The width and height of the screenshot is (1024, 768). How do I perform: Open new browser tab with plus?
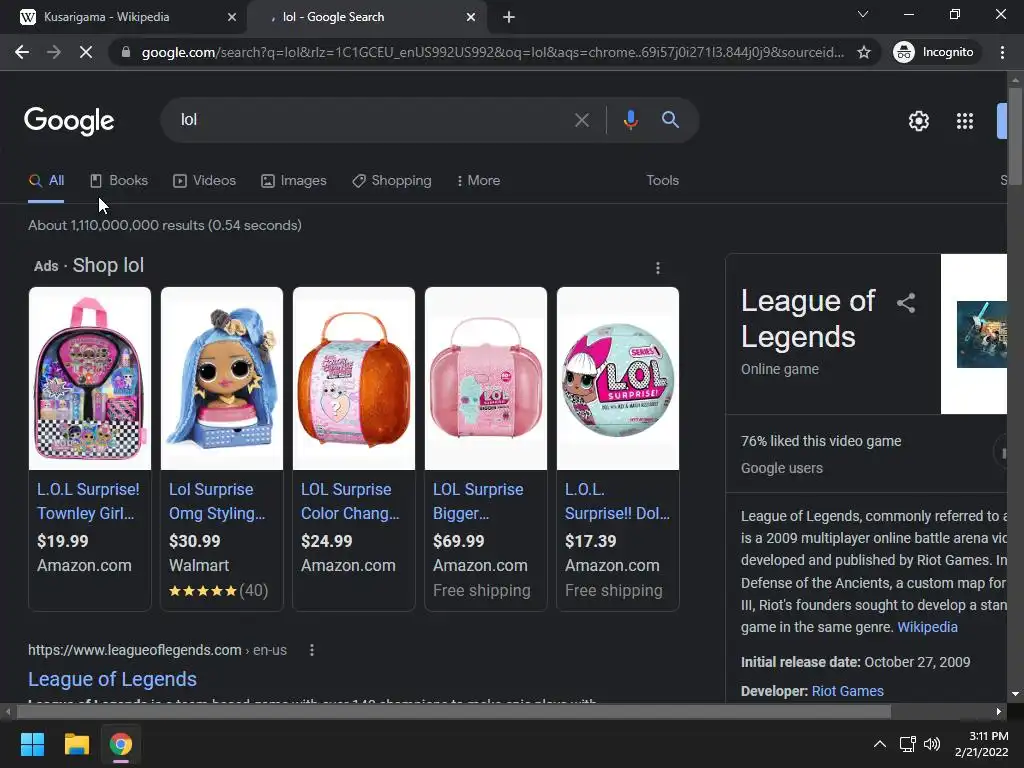(x=509, y=18)
